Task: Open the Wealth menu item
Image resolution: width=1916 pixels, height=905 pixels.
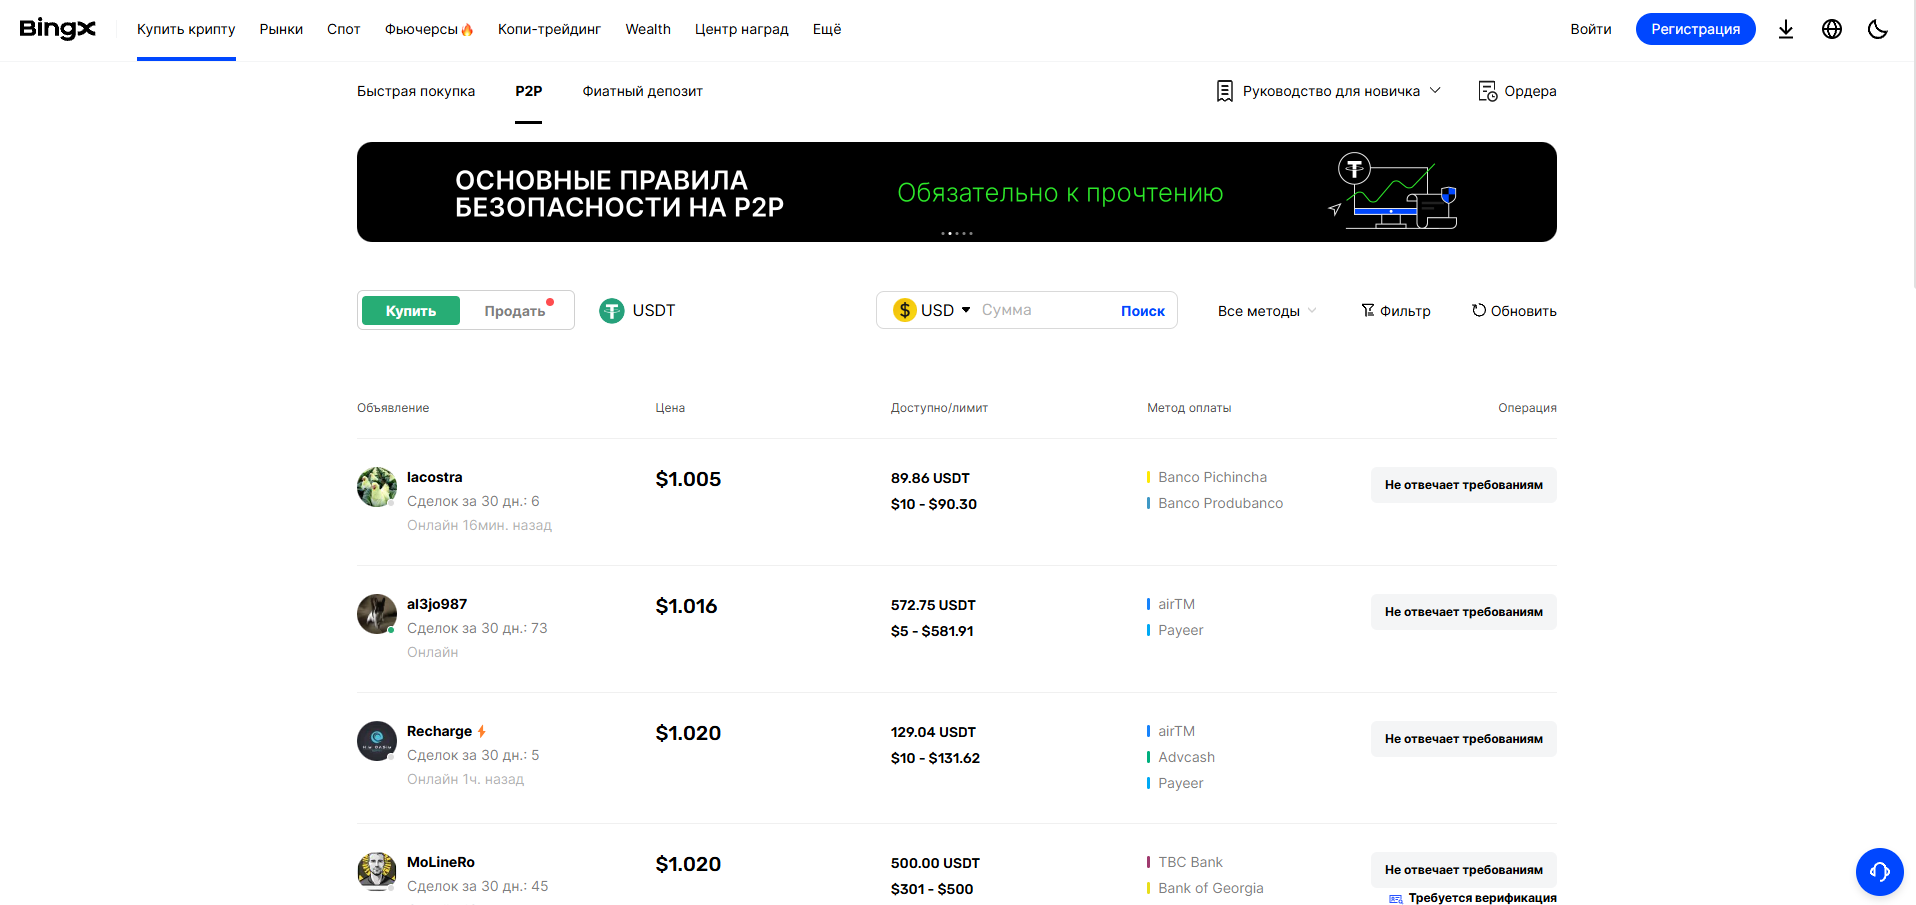Action: pos(648,29)
